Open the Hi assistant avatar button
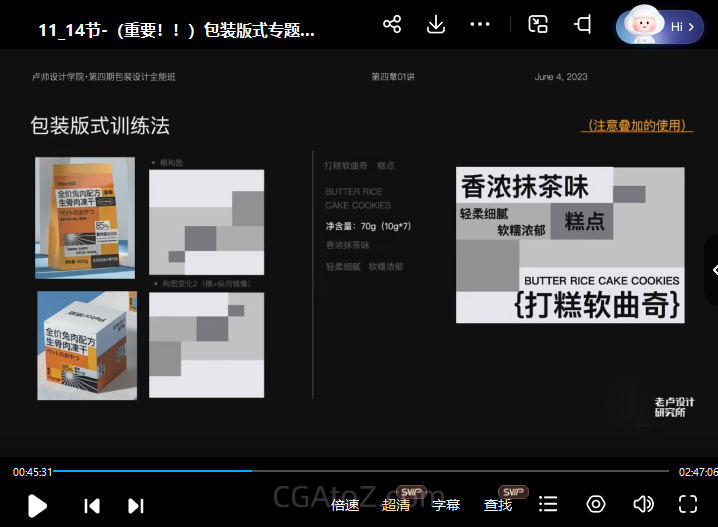The width and height of the screenshot is (718, 527). (x=659, y=27)
